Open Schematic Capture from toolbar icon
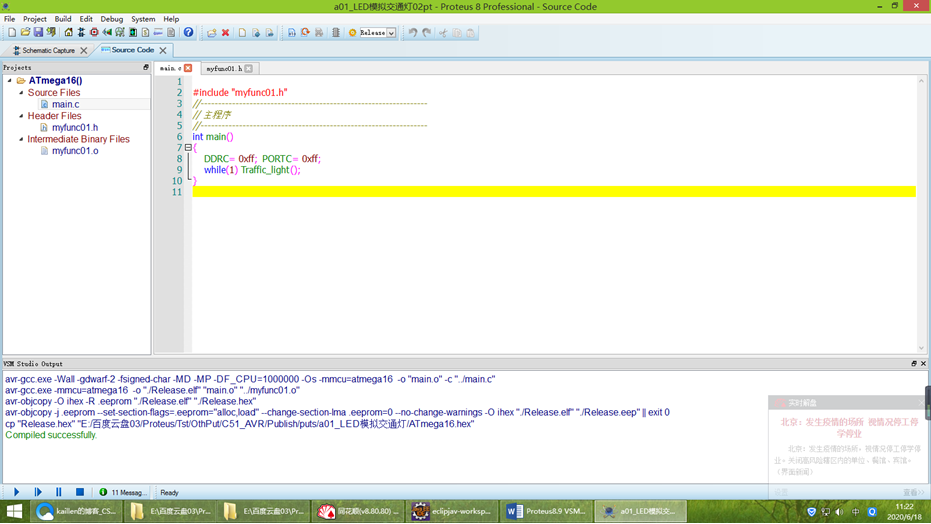931x524 pixels. pos(81,33)
